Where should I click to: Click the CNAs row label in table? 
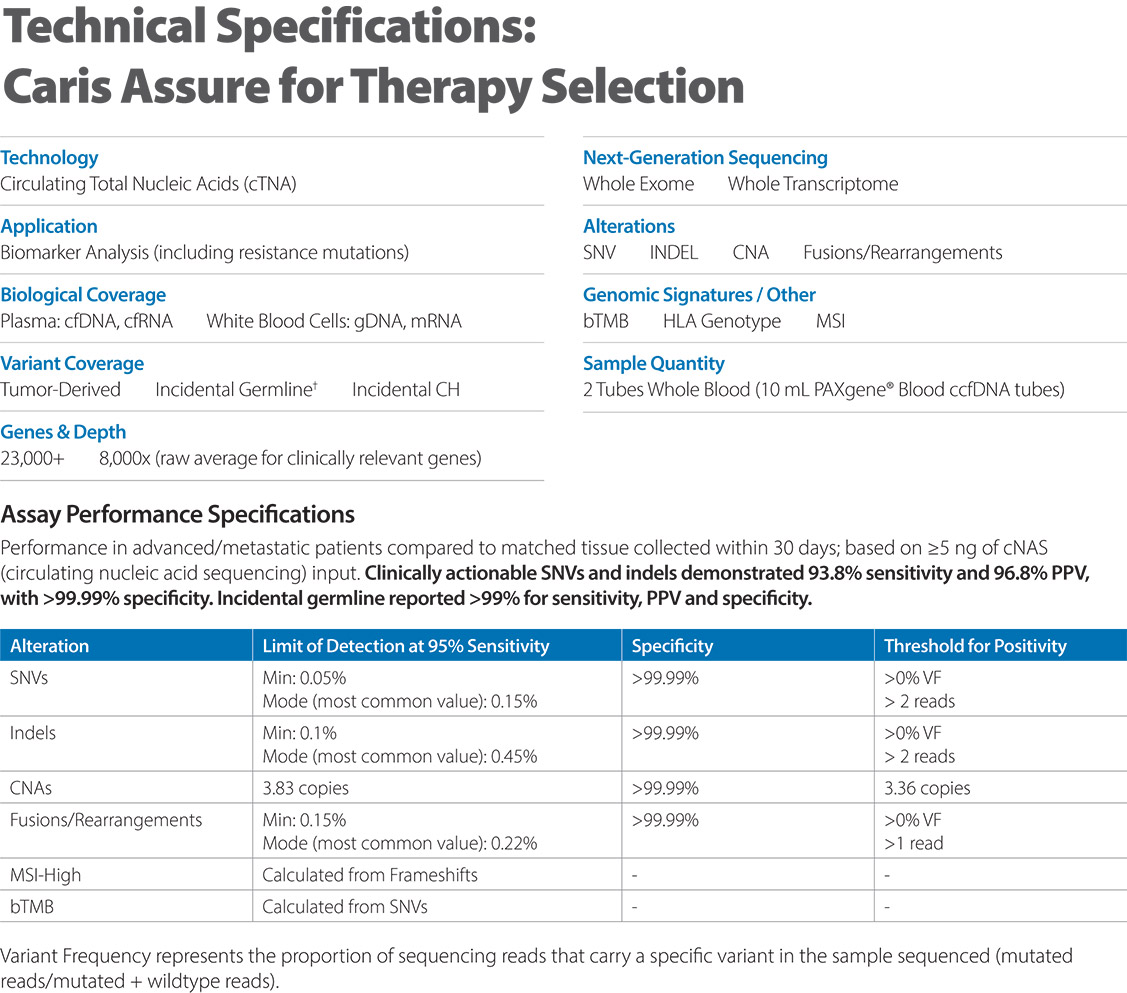31,788
